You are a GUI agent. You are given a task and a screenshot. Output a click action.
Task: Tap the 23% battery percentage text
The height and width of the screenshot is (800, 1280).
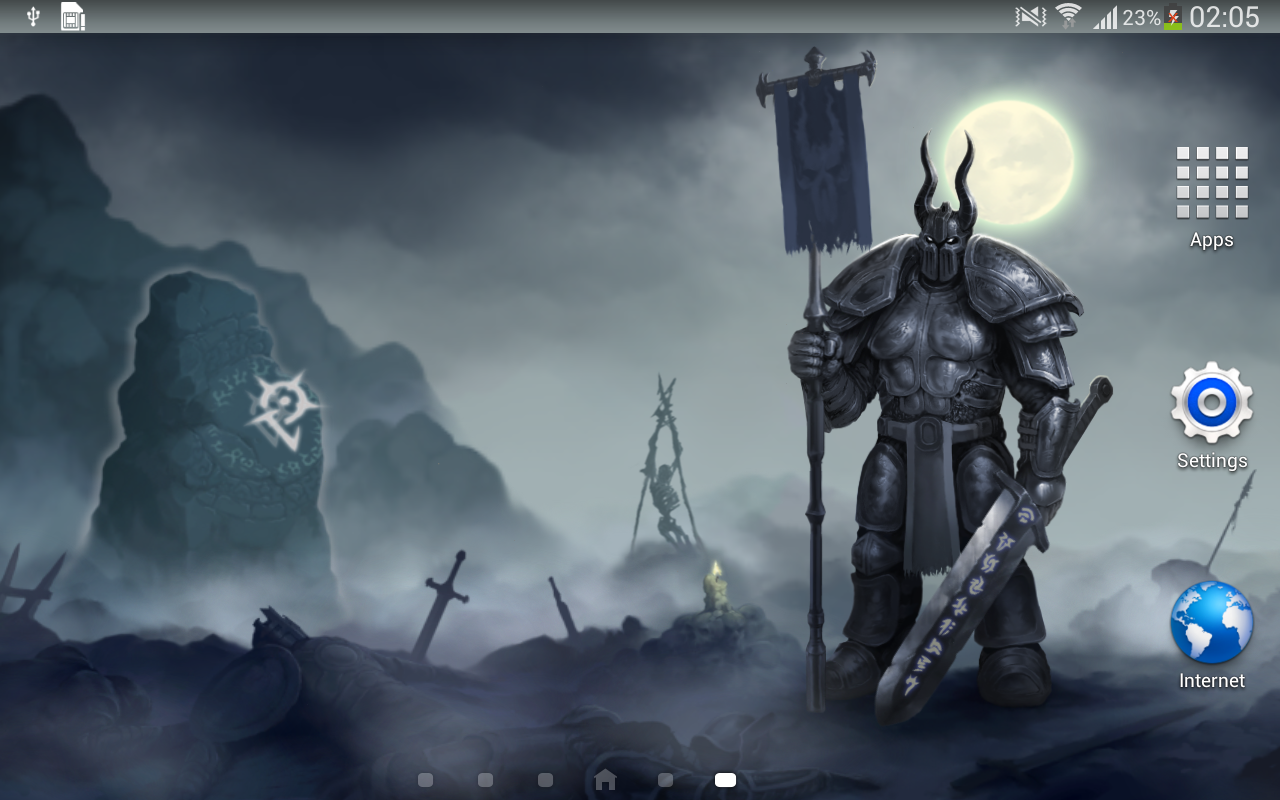pos(1141,18)
